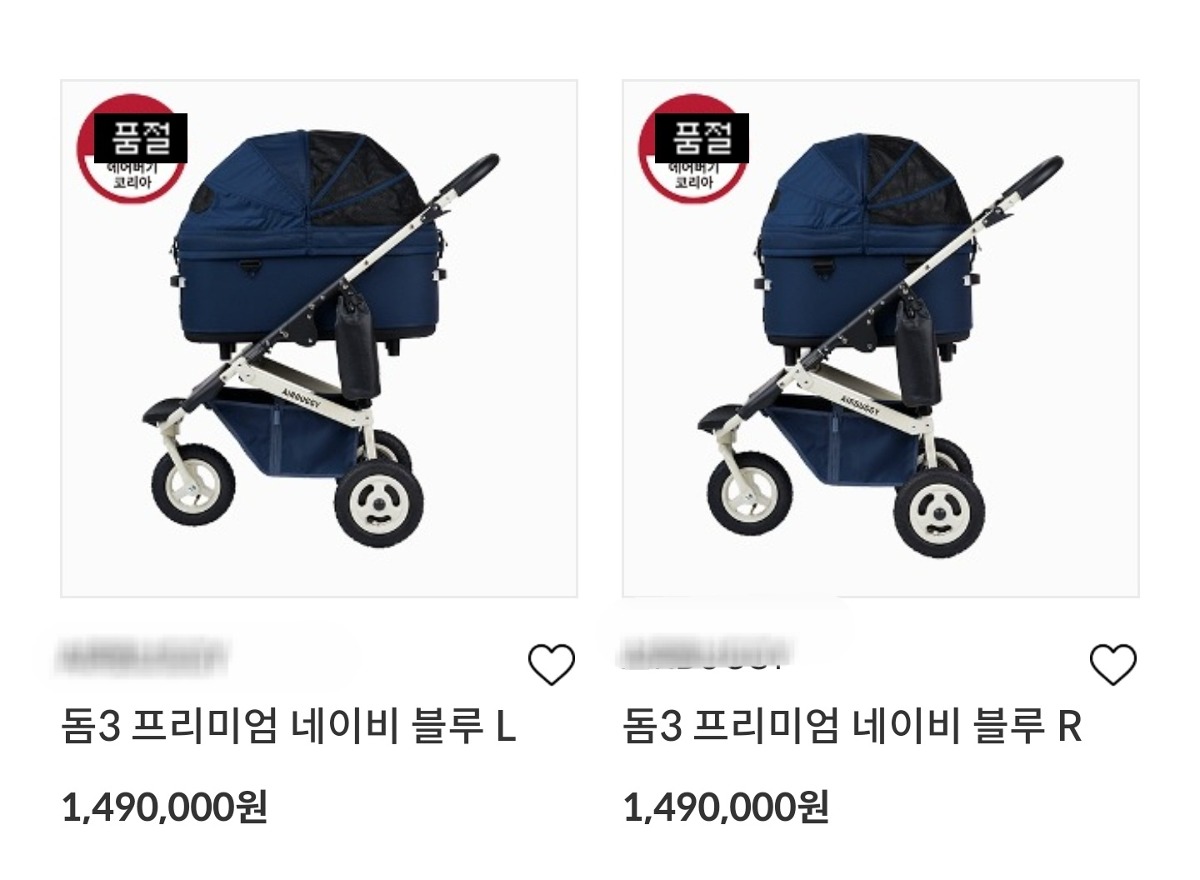Click the 1,490,000원 price under the L product

click(165, 806)
